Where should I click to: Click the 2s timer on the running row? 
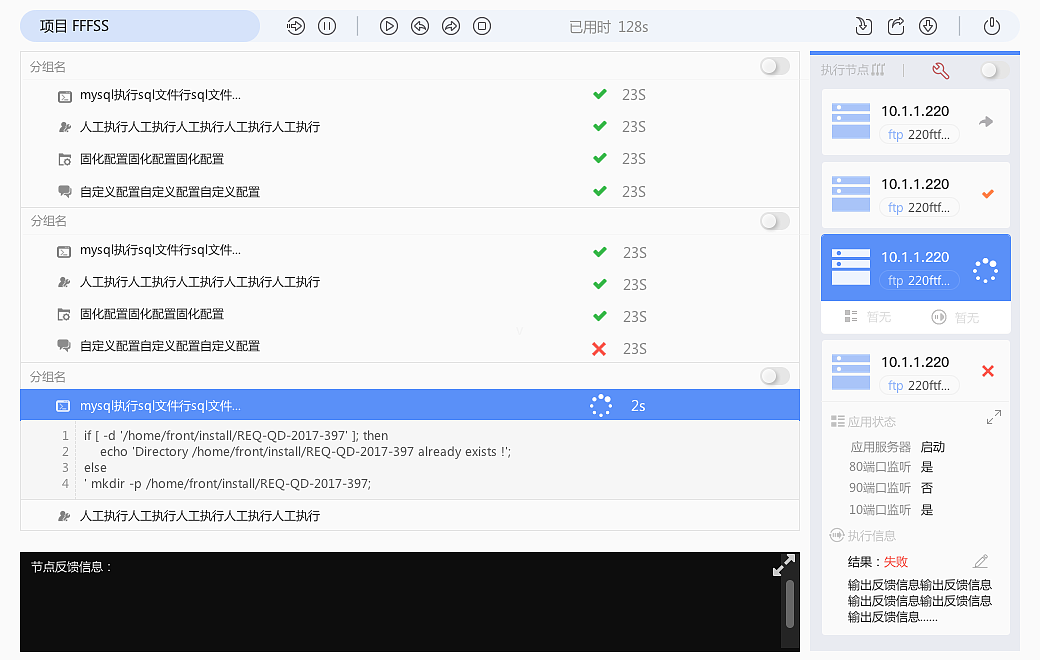(x=638, y=406)
